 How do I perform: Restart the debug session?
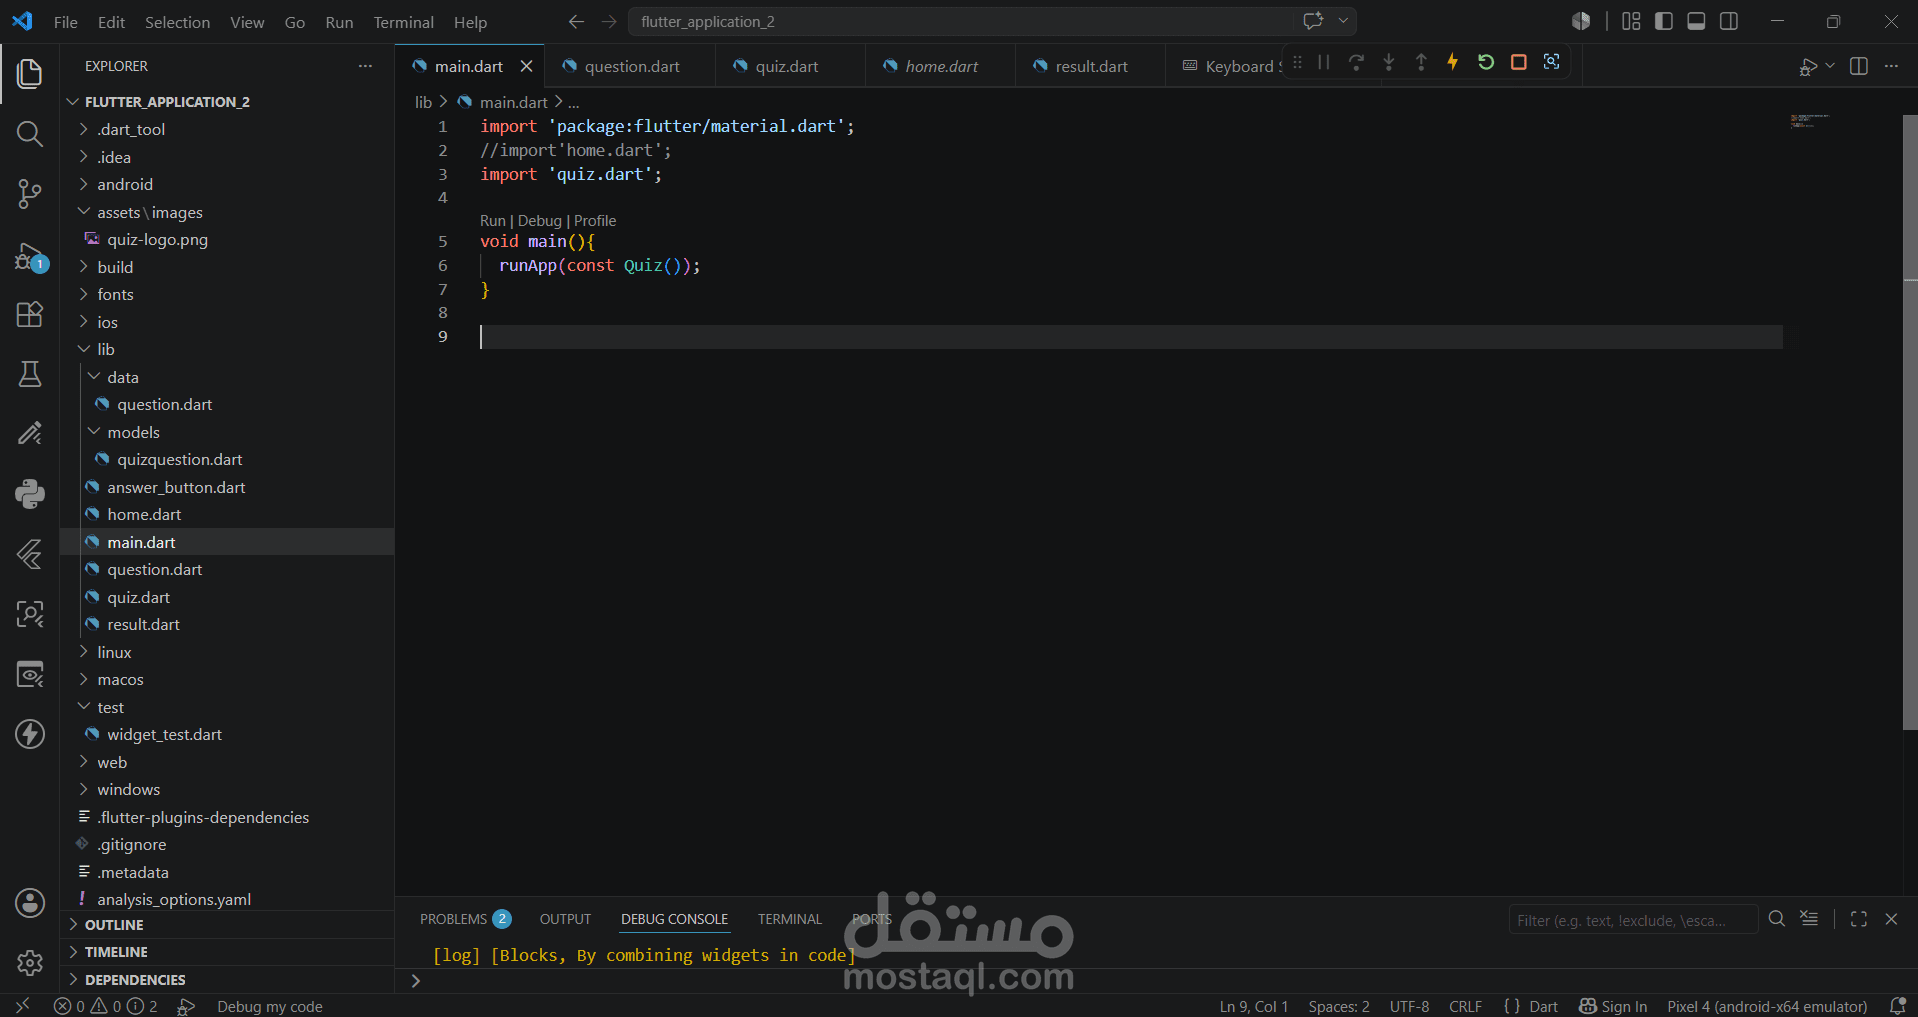[1486, 62]
